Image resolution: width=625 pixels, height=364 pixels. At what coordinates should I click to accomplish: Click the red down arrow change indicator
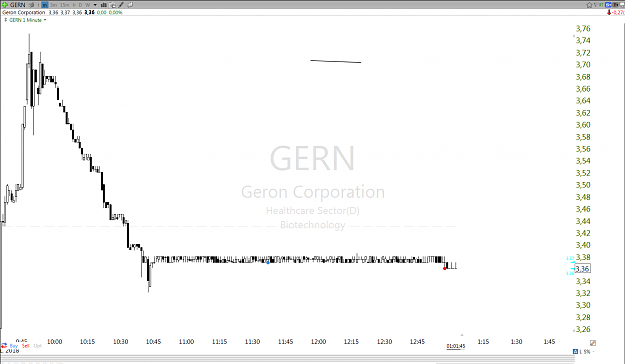[x=609, y=12]
